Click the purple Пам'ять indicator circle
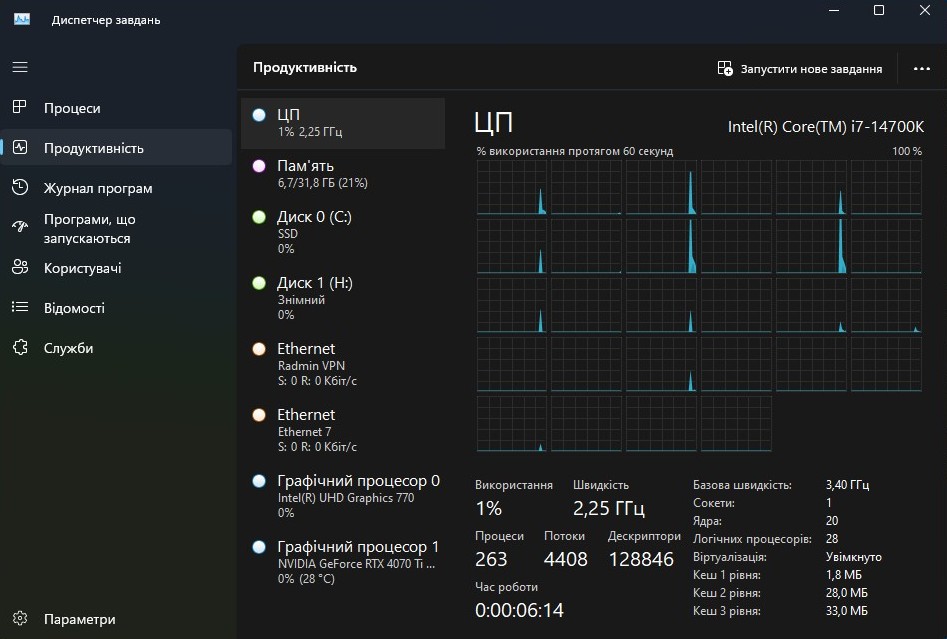Image resolution: width=947 pixels, height=639 pixels. pyautogui.click(x=259, y=166)
